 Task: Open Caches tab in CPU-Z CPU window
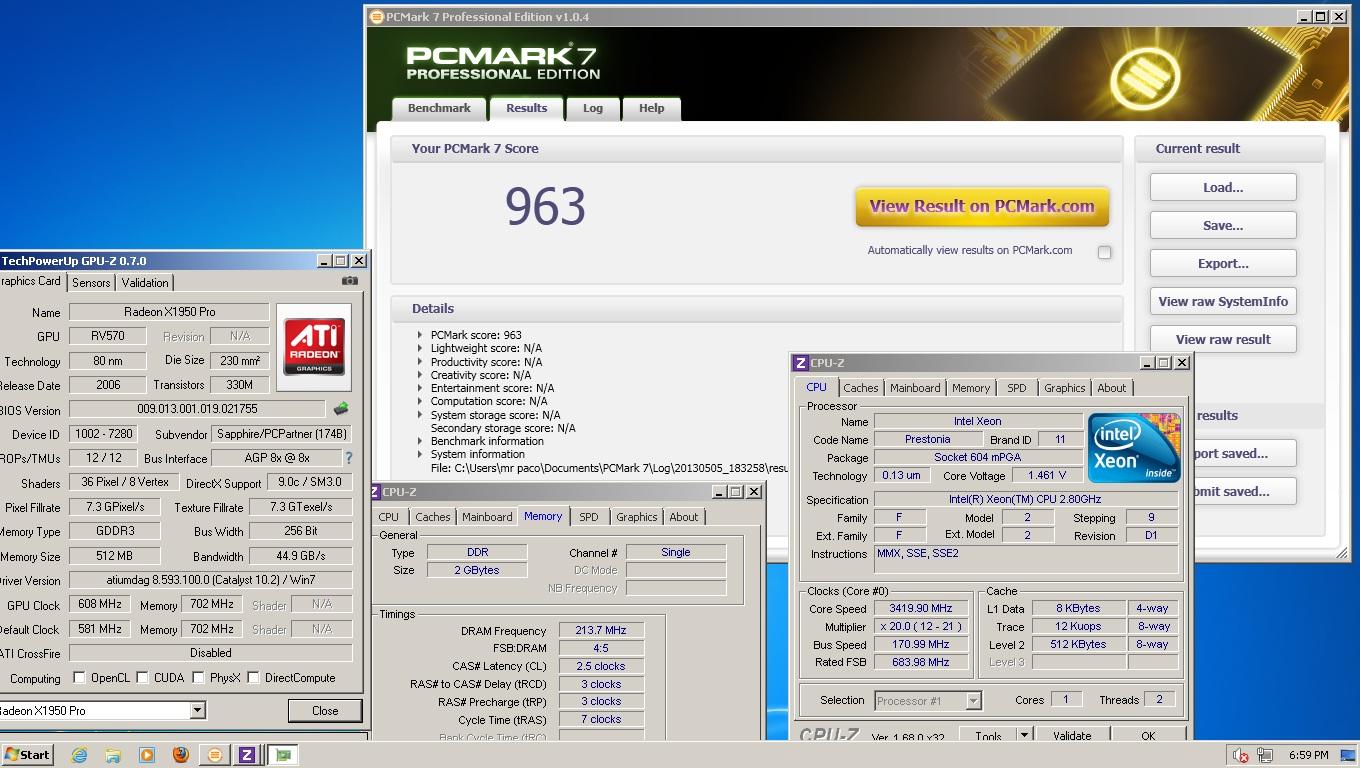[x=860, y=388]
